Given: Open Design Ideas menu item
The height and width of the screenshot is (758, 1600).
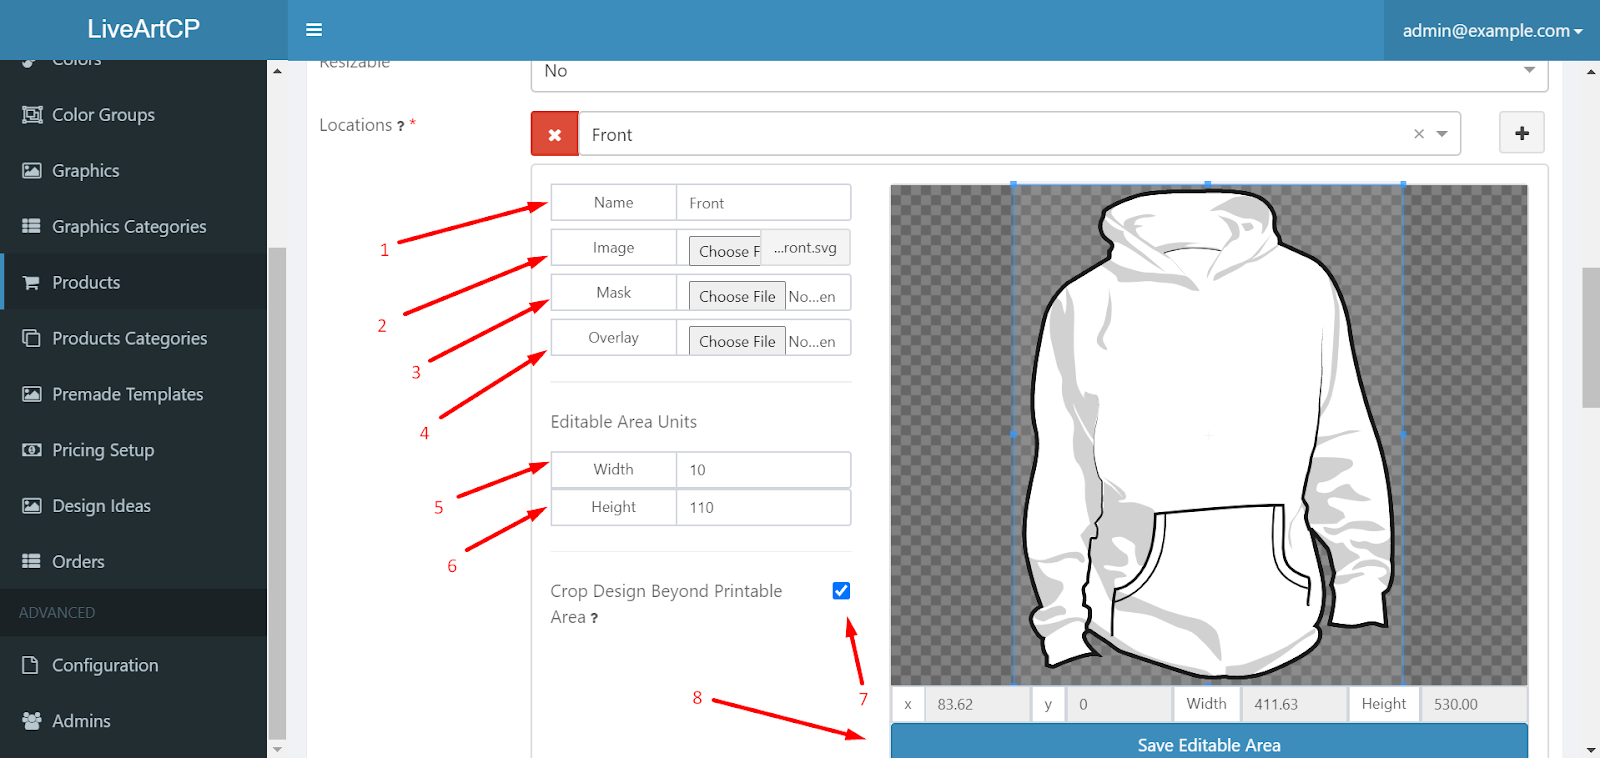Looking at the screenshot, I should [x=133, y=506].
